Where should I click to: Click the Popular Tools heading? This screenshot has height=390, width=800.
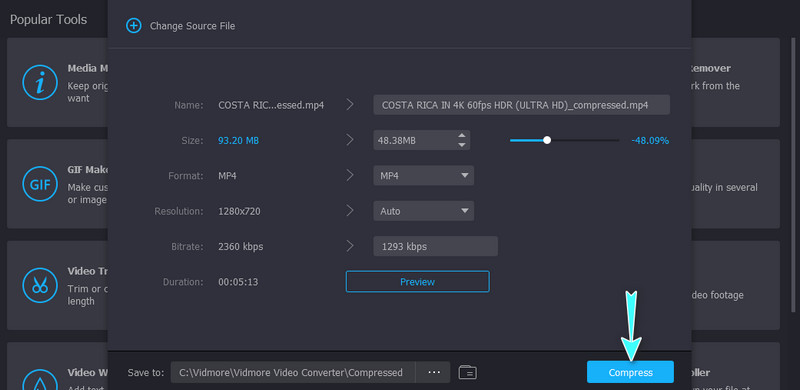(48, 19)
